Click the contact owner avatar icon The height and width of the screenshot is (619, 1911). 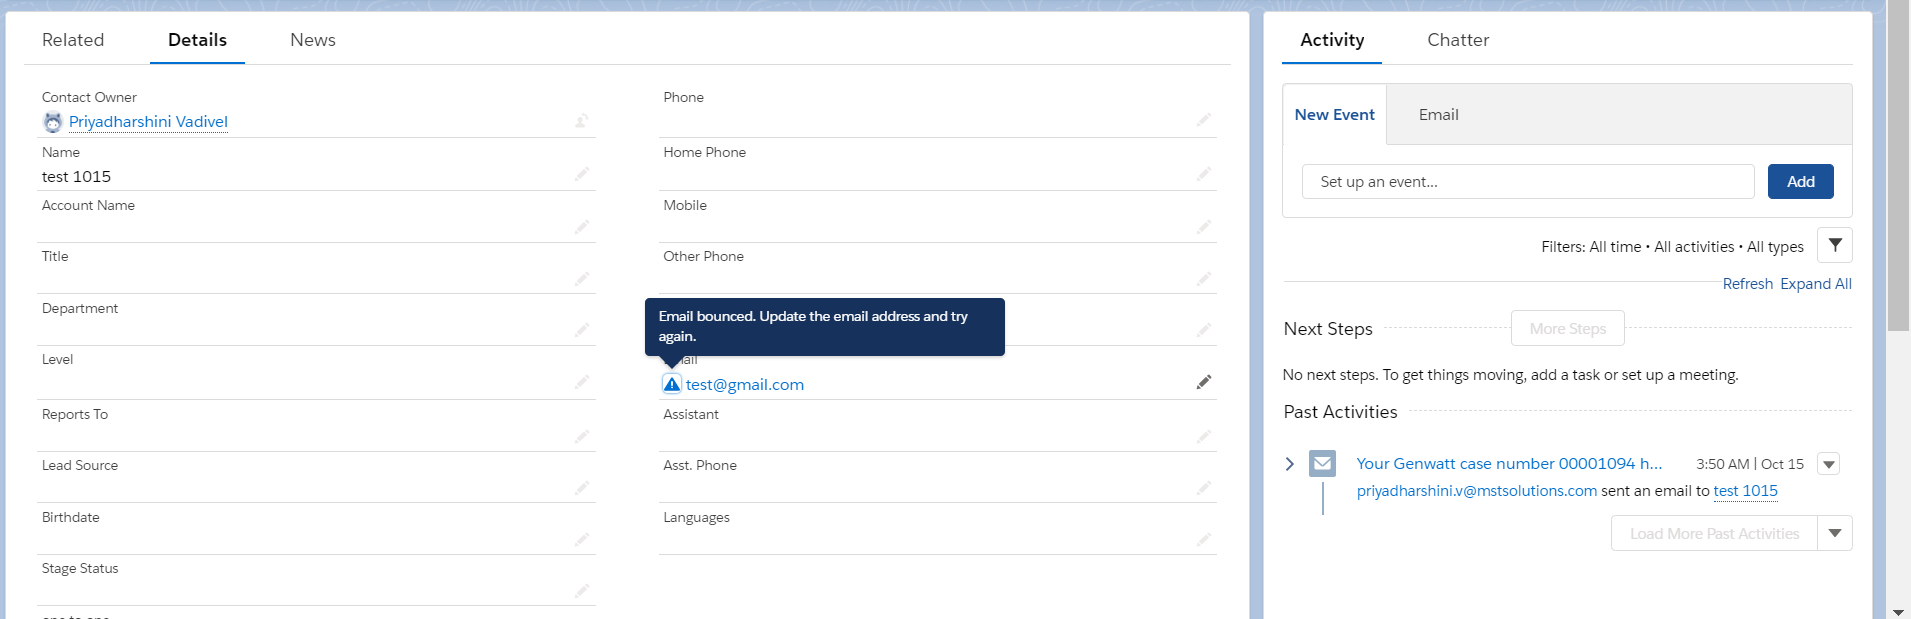(x=53, y=122)
